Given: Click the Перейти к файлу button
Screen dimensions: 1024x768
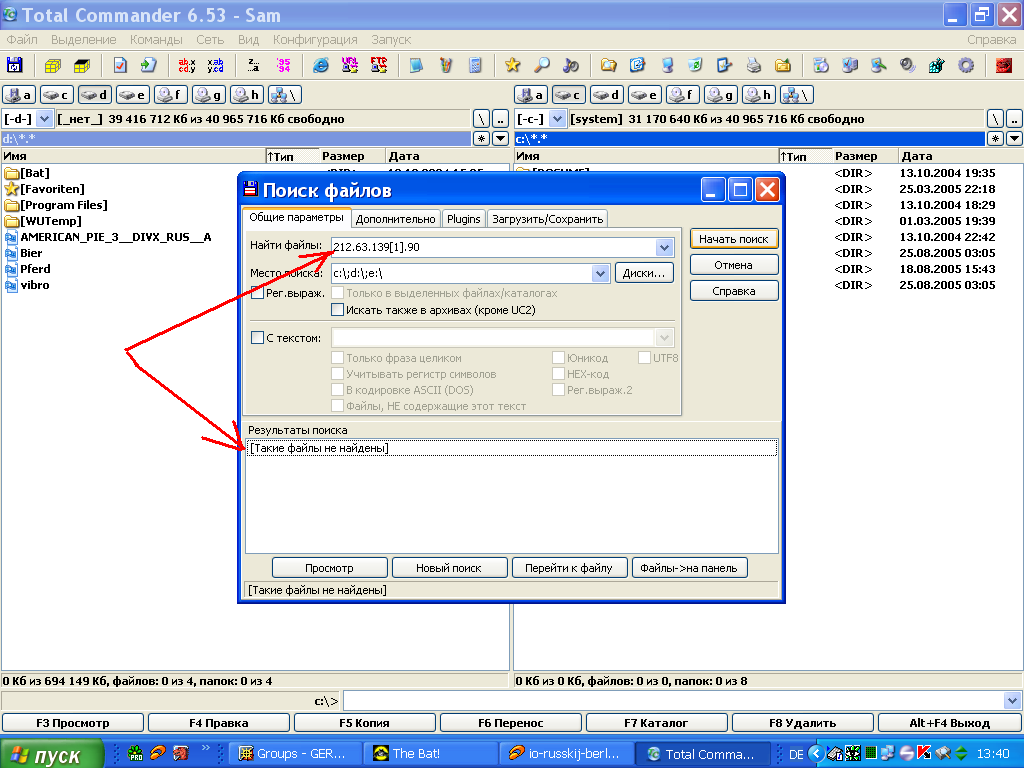Looking at the screenshot, I should coord(569,568).
